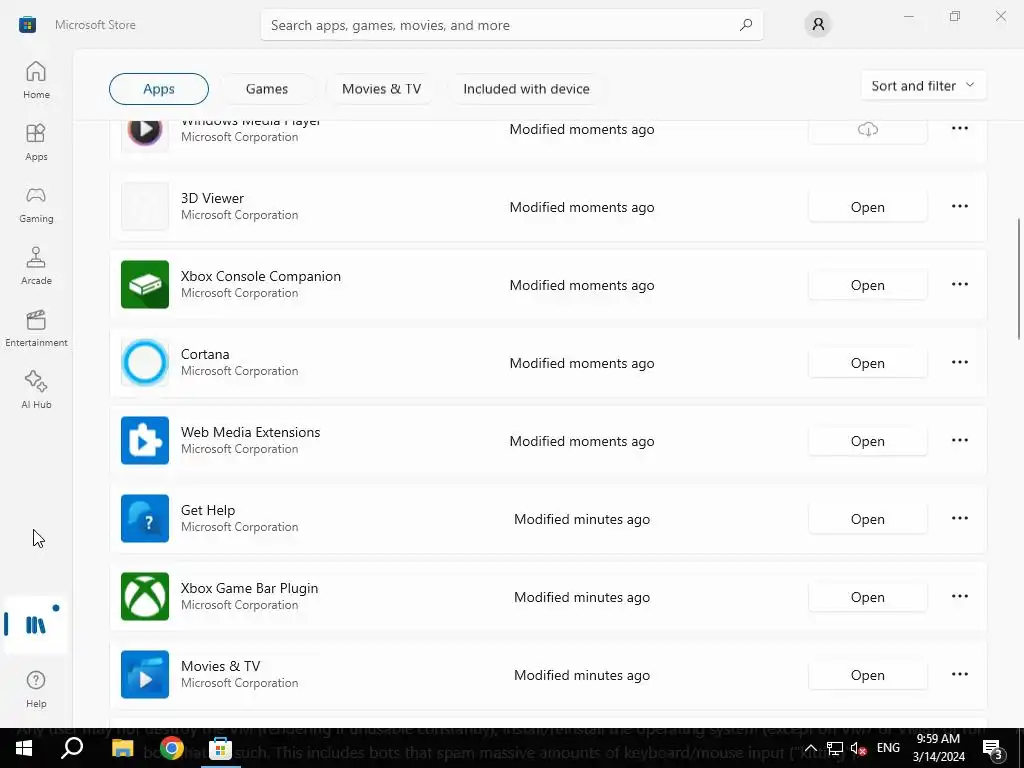Click the Xbox Game Bar Plugin title

coord(249,588)
